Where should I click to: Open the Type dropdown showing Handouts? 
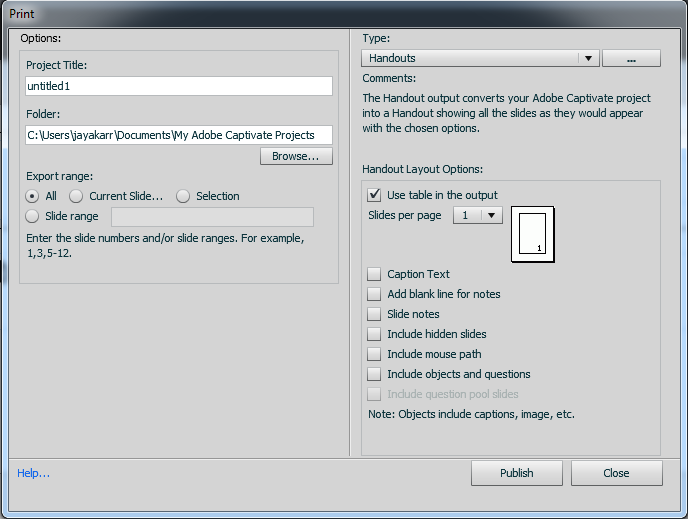[x=480, y=58]
